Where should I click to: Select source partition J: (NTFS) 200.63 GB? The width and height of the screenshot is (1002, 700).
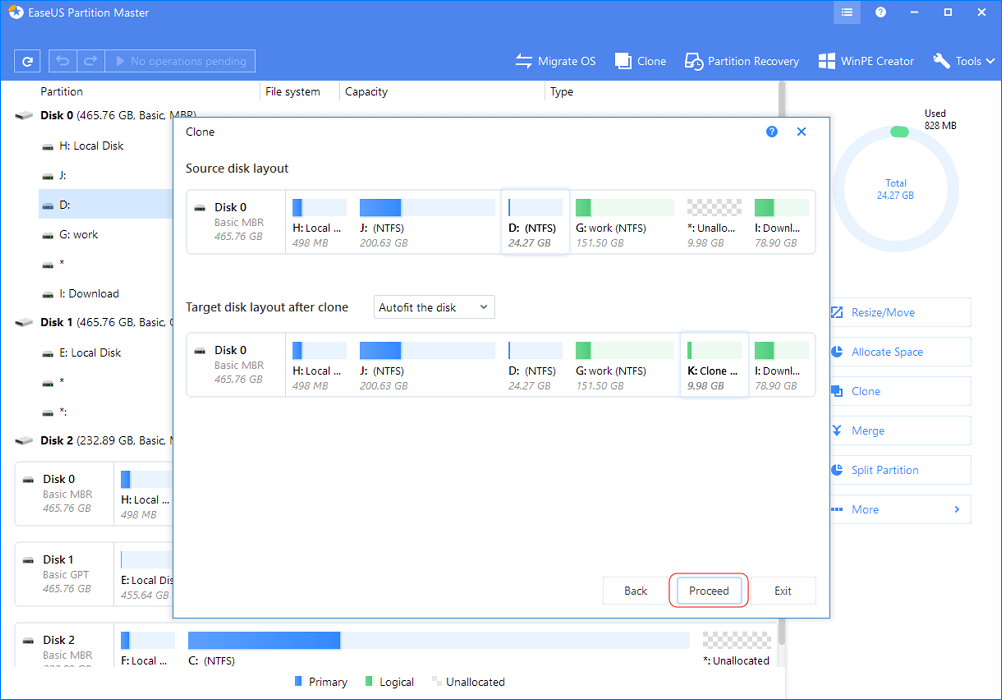[x=427, y=222]
